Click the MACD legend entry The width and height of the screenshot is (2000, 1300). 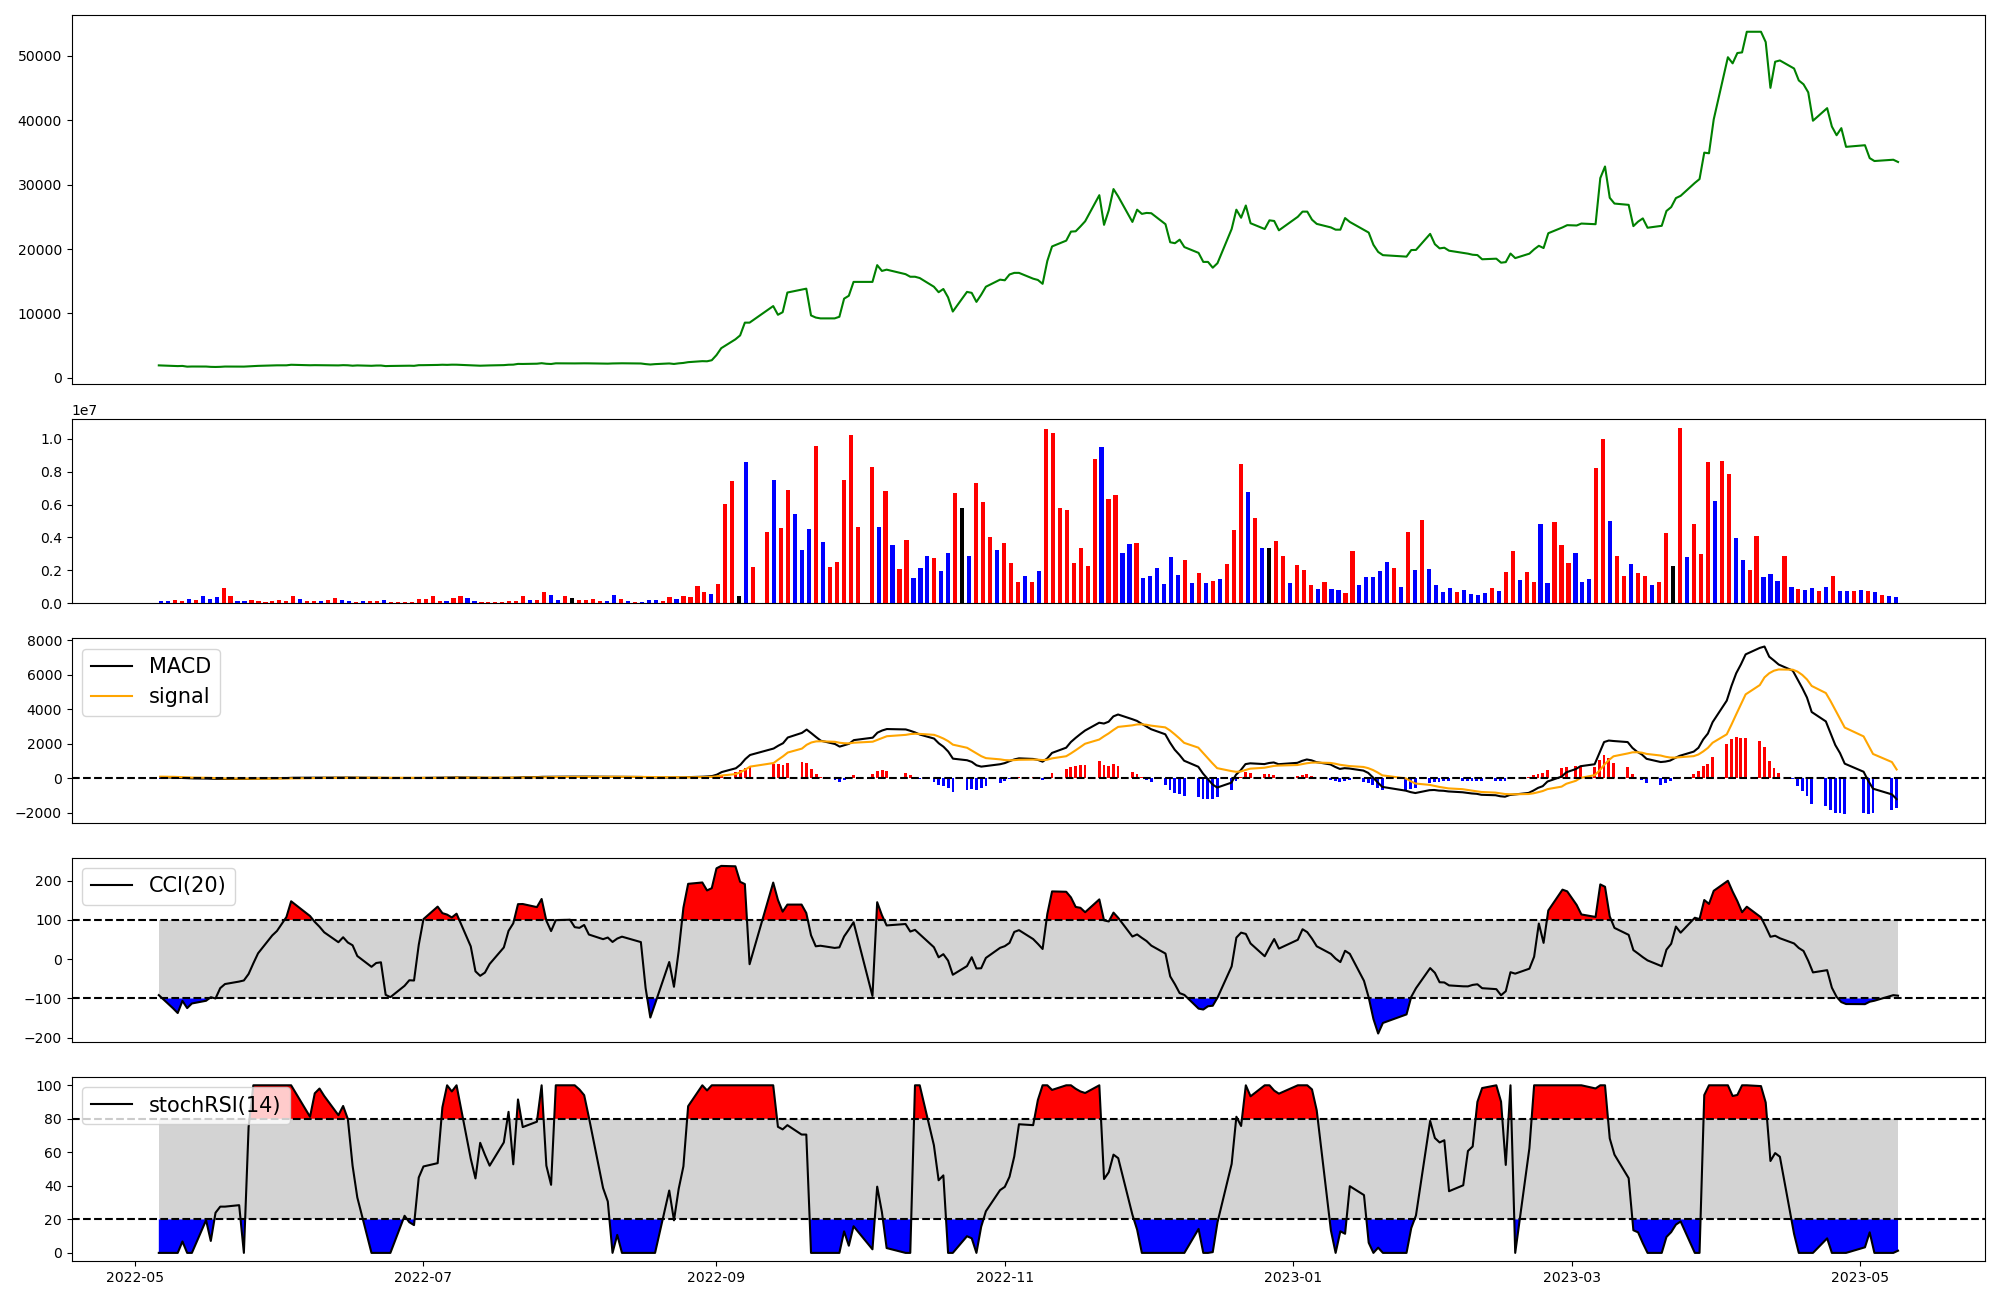179,666
